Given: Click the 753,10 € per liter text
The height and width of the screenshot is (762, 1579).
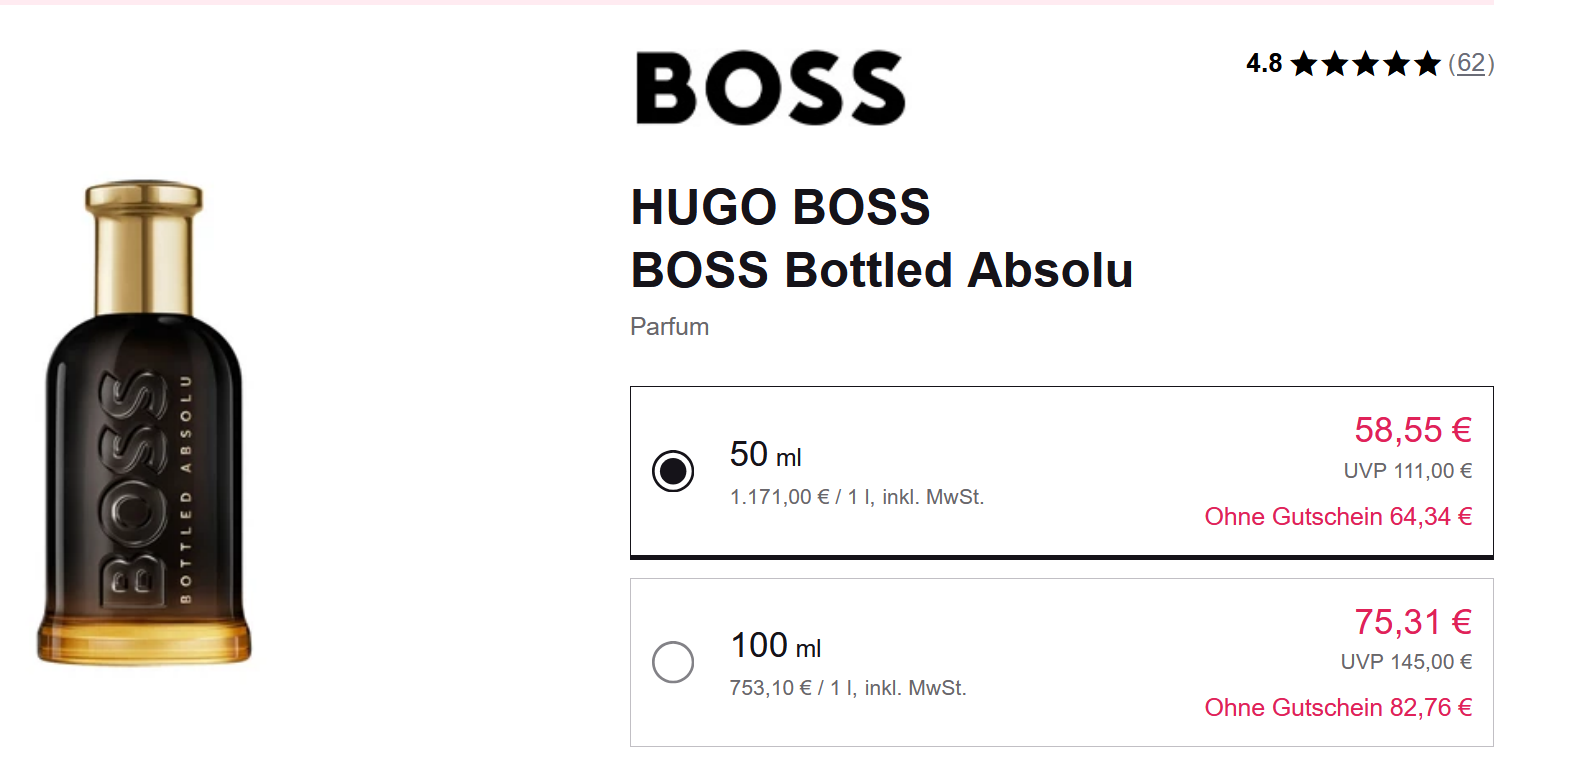Looking at the screenshot, I should point(847,688).
